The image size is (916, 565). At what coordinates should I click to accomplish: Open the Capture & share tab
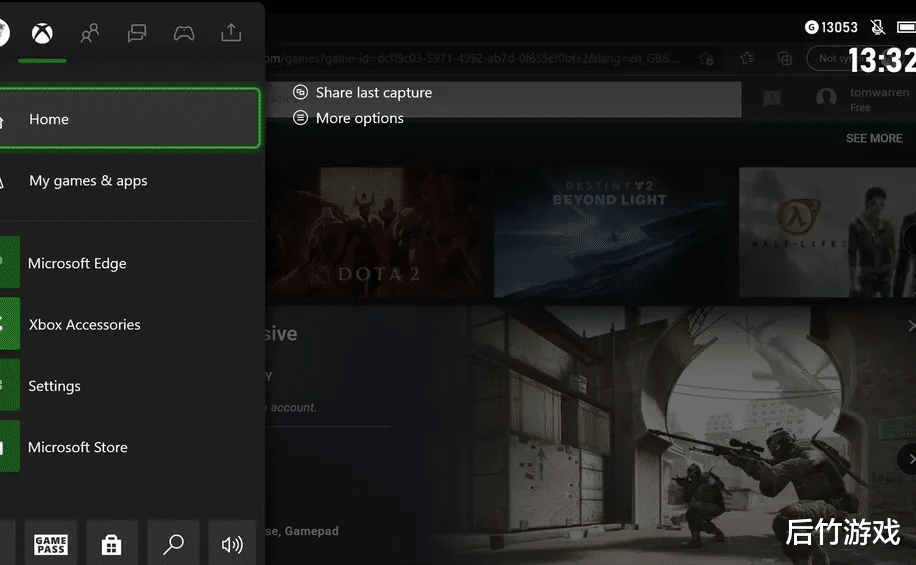231,33
